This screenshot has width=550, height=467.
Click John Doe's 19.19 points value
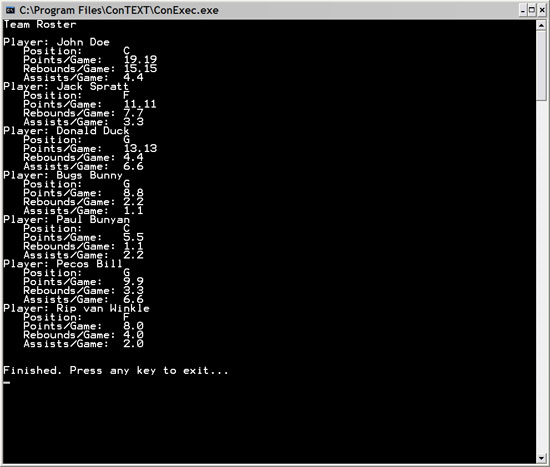[x=140, y=60]
